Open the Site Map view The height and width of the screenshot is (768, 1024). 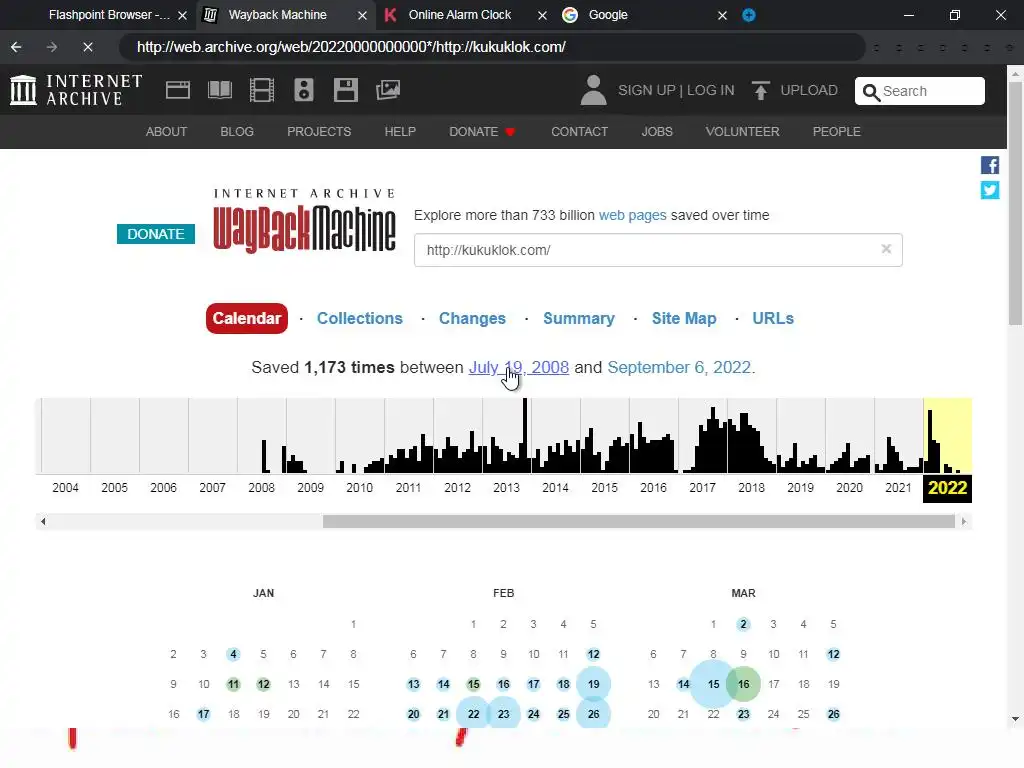[684, 318]
